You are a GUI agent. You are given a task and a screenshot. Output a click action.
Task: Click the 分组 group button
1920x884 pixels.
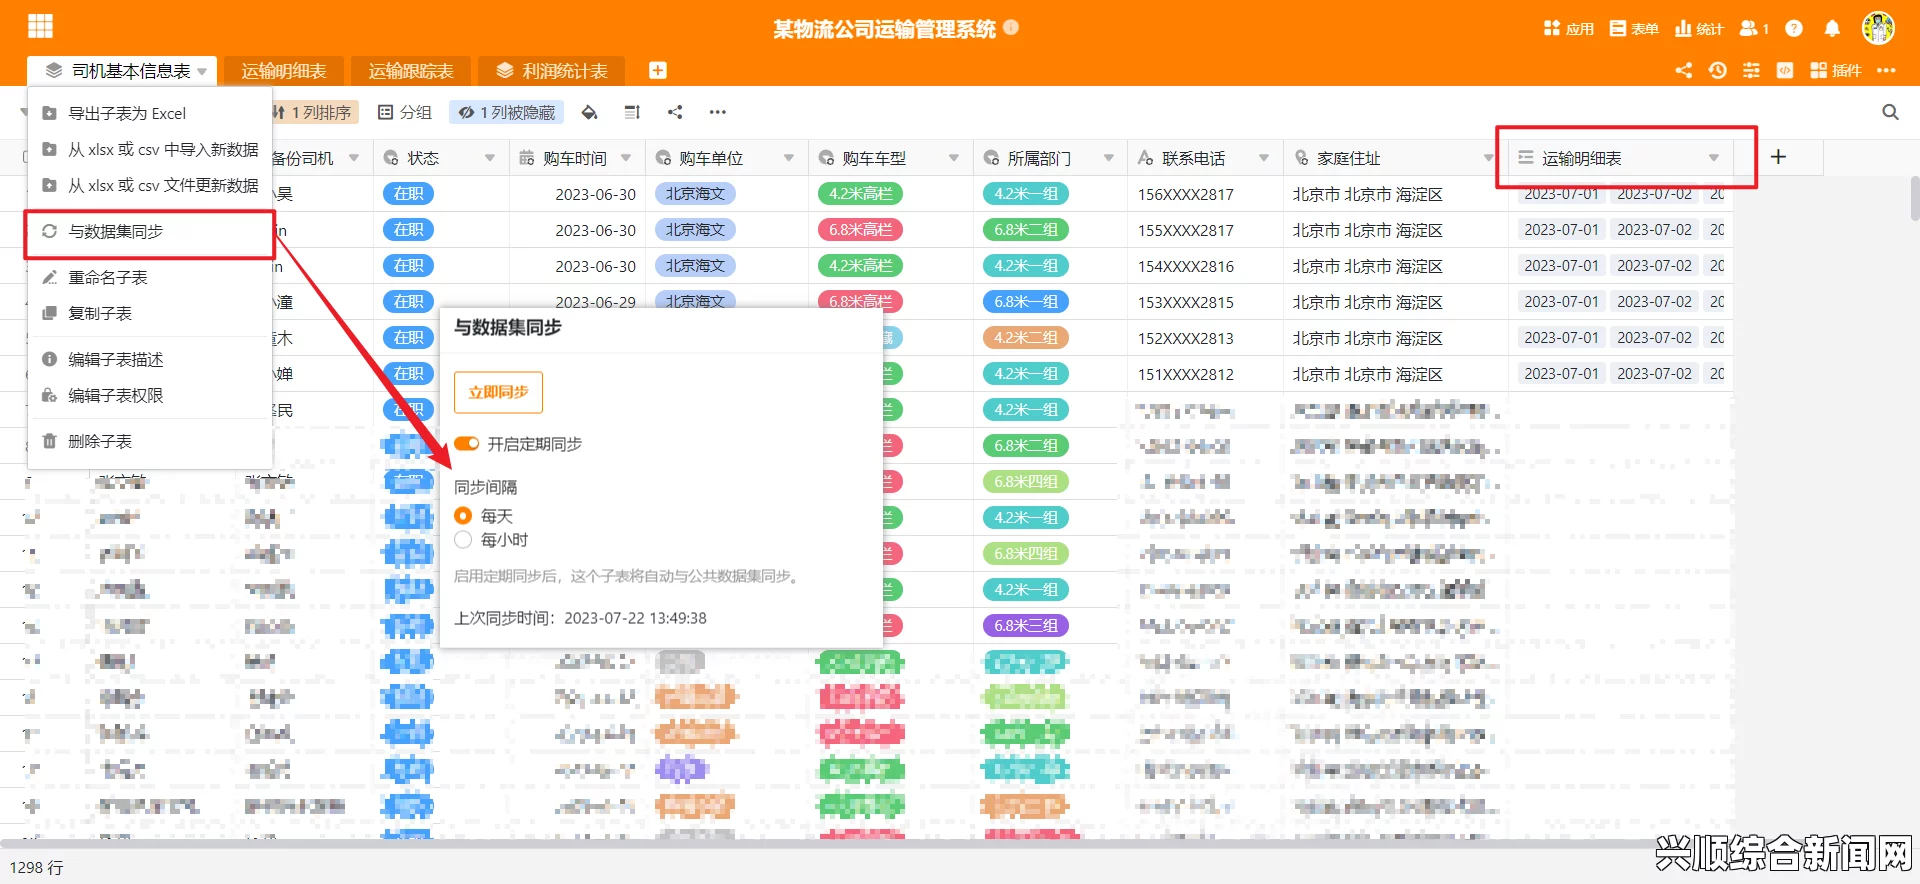[405, 112]
